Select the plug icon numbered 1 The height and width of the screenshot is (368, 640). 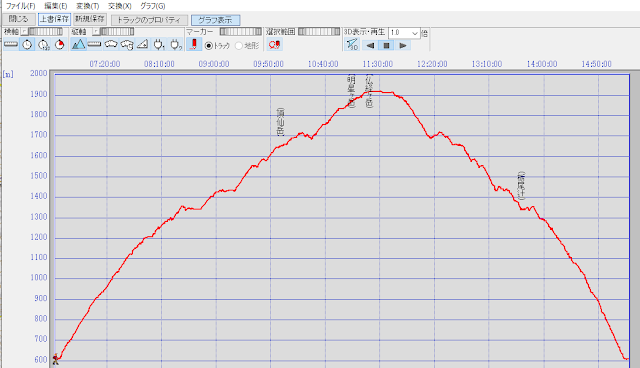pos(159,44)
